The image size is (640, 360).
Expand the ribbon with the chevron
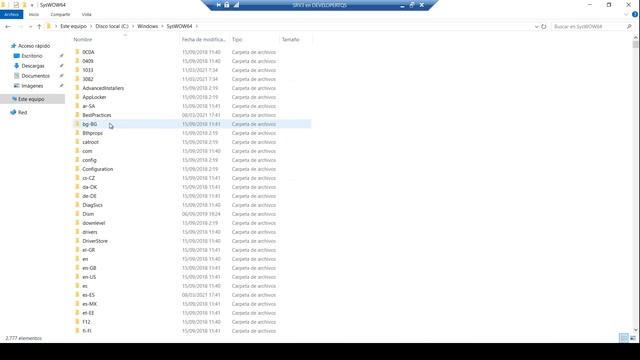(x=626, y=14)
